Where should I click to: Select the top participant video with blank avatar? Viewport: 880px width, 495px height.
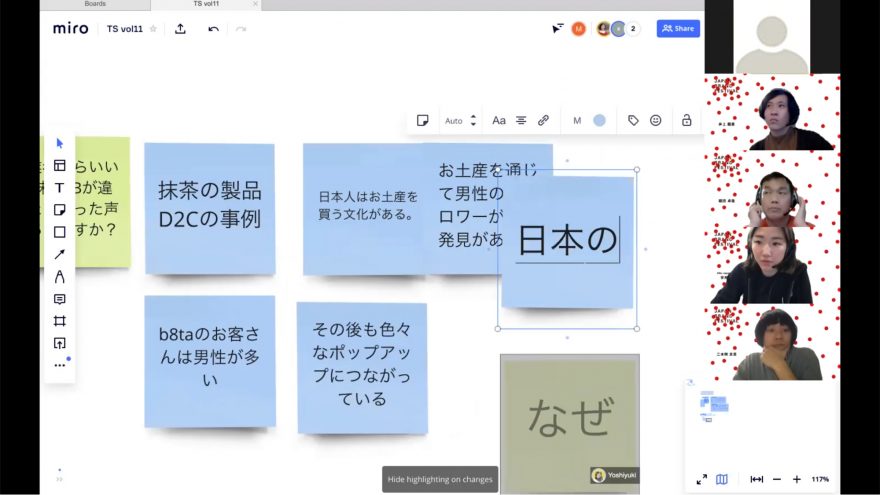[x=772, y=37]
